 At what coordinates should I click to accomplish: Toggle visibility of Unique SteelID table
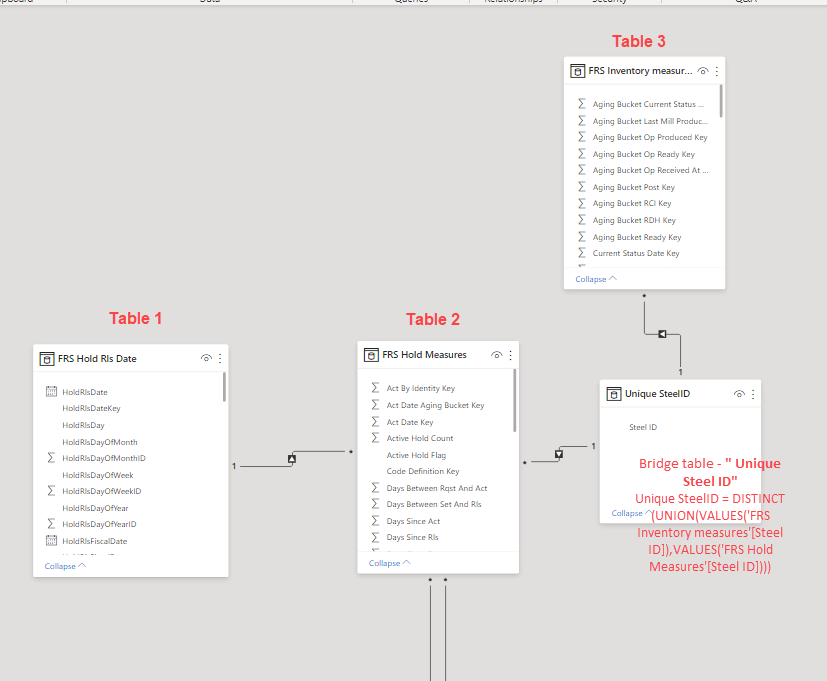[x=739, y=394]
